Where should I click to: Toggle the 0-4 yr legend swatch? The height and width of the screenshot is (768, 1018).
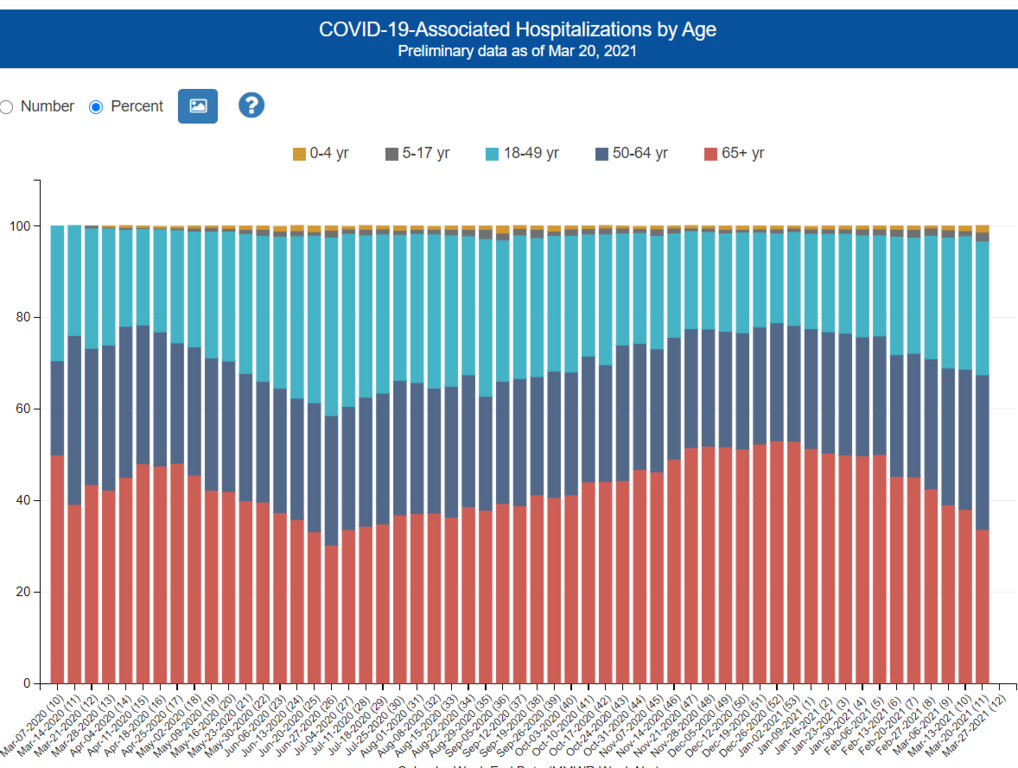point(299,154)
